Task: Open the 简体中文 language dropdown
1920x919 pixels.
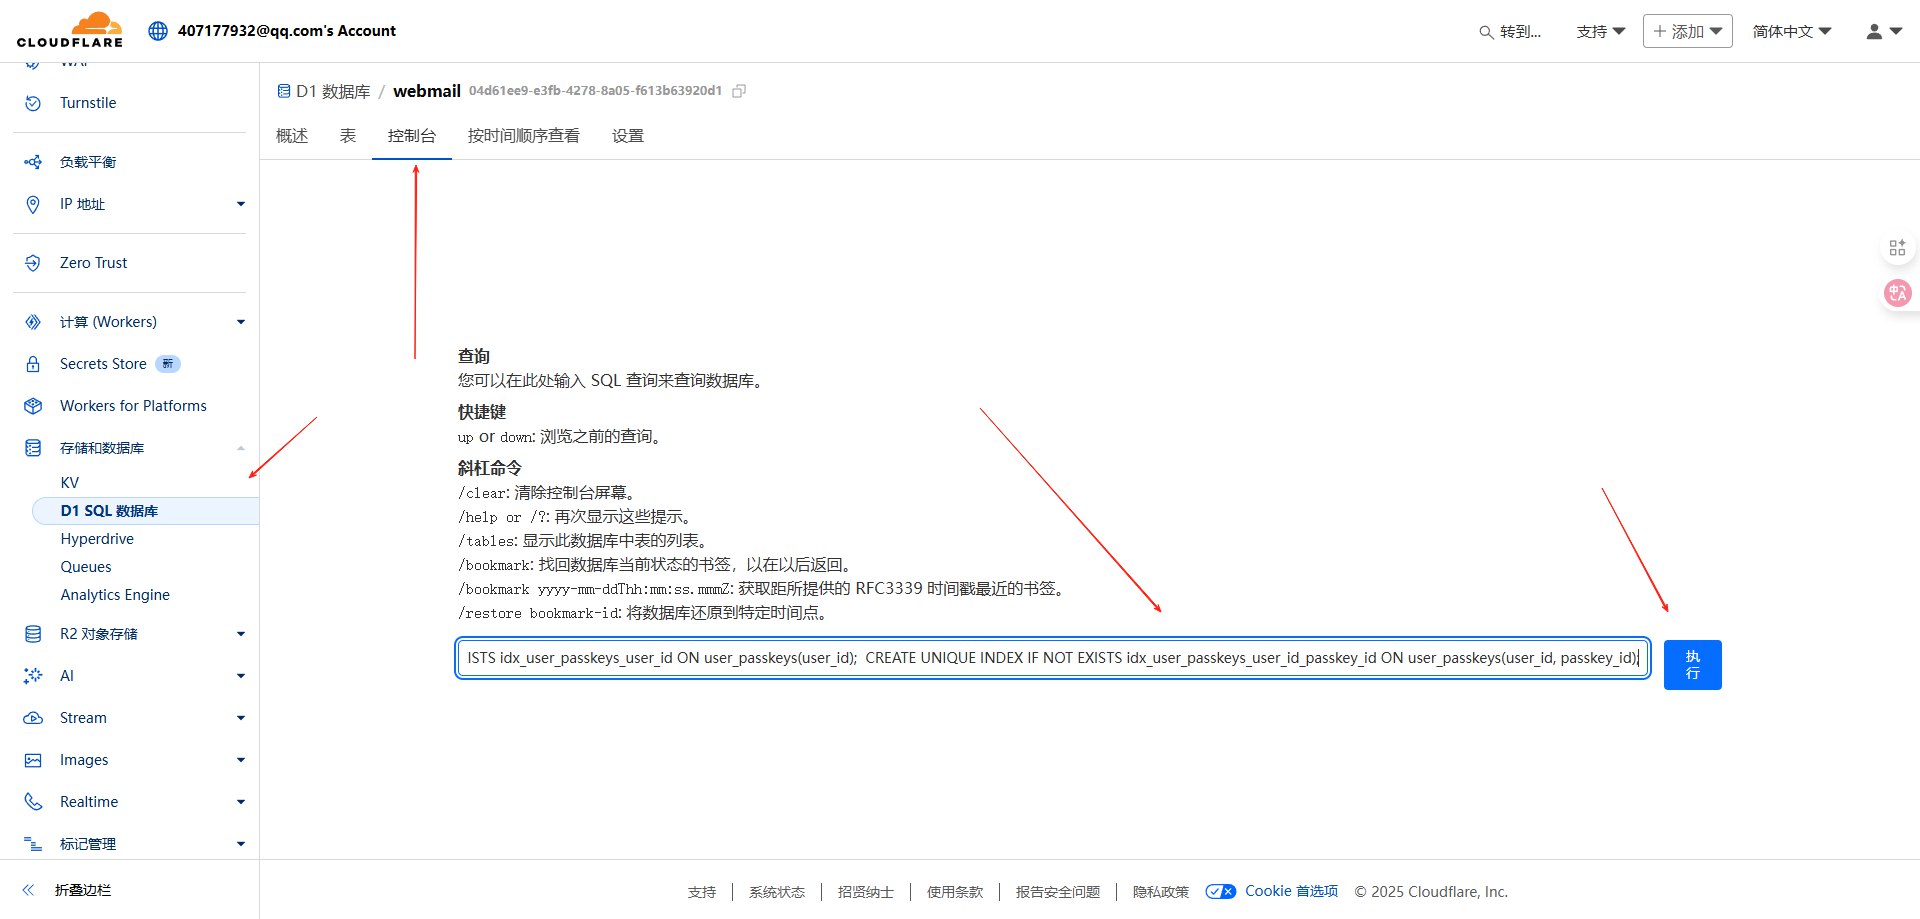Action: 1791,31
